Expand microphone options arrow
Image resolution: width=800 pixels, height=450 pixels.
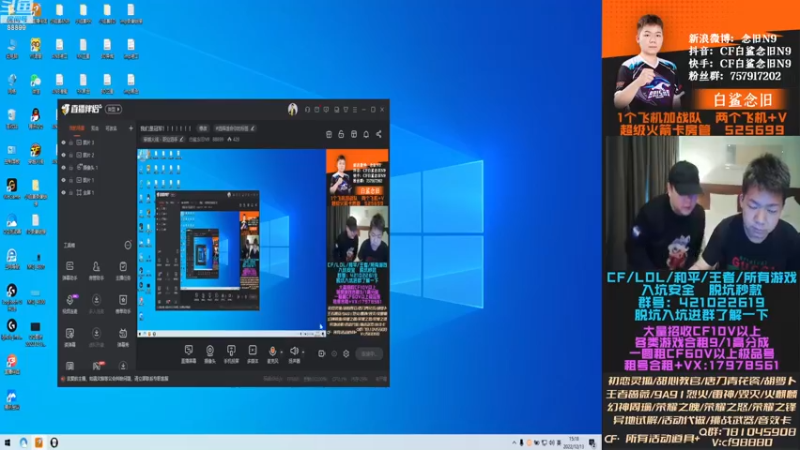(x=281, y=352)
